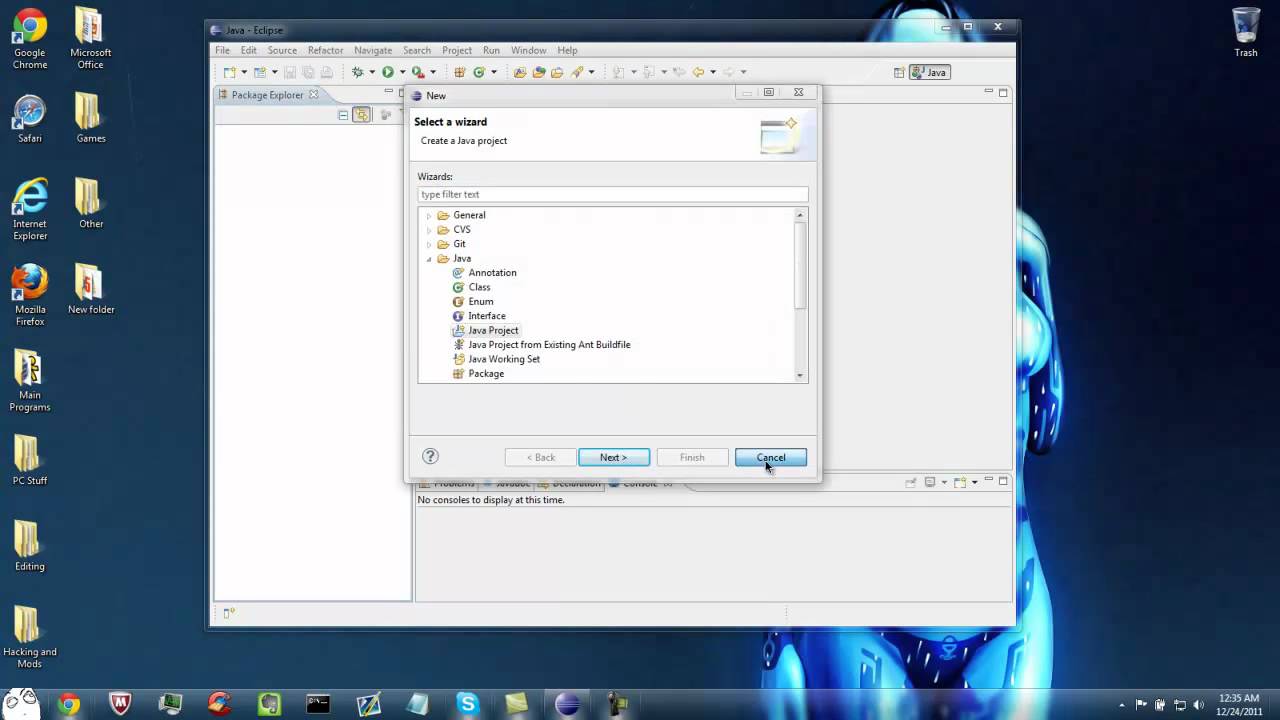Click the New Java Package toolbar icon
1280x720 pixels.
(460, 72)
